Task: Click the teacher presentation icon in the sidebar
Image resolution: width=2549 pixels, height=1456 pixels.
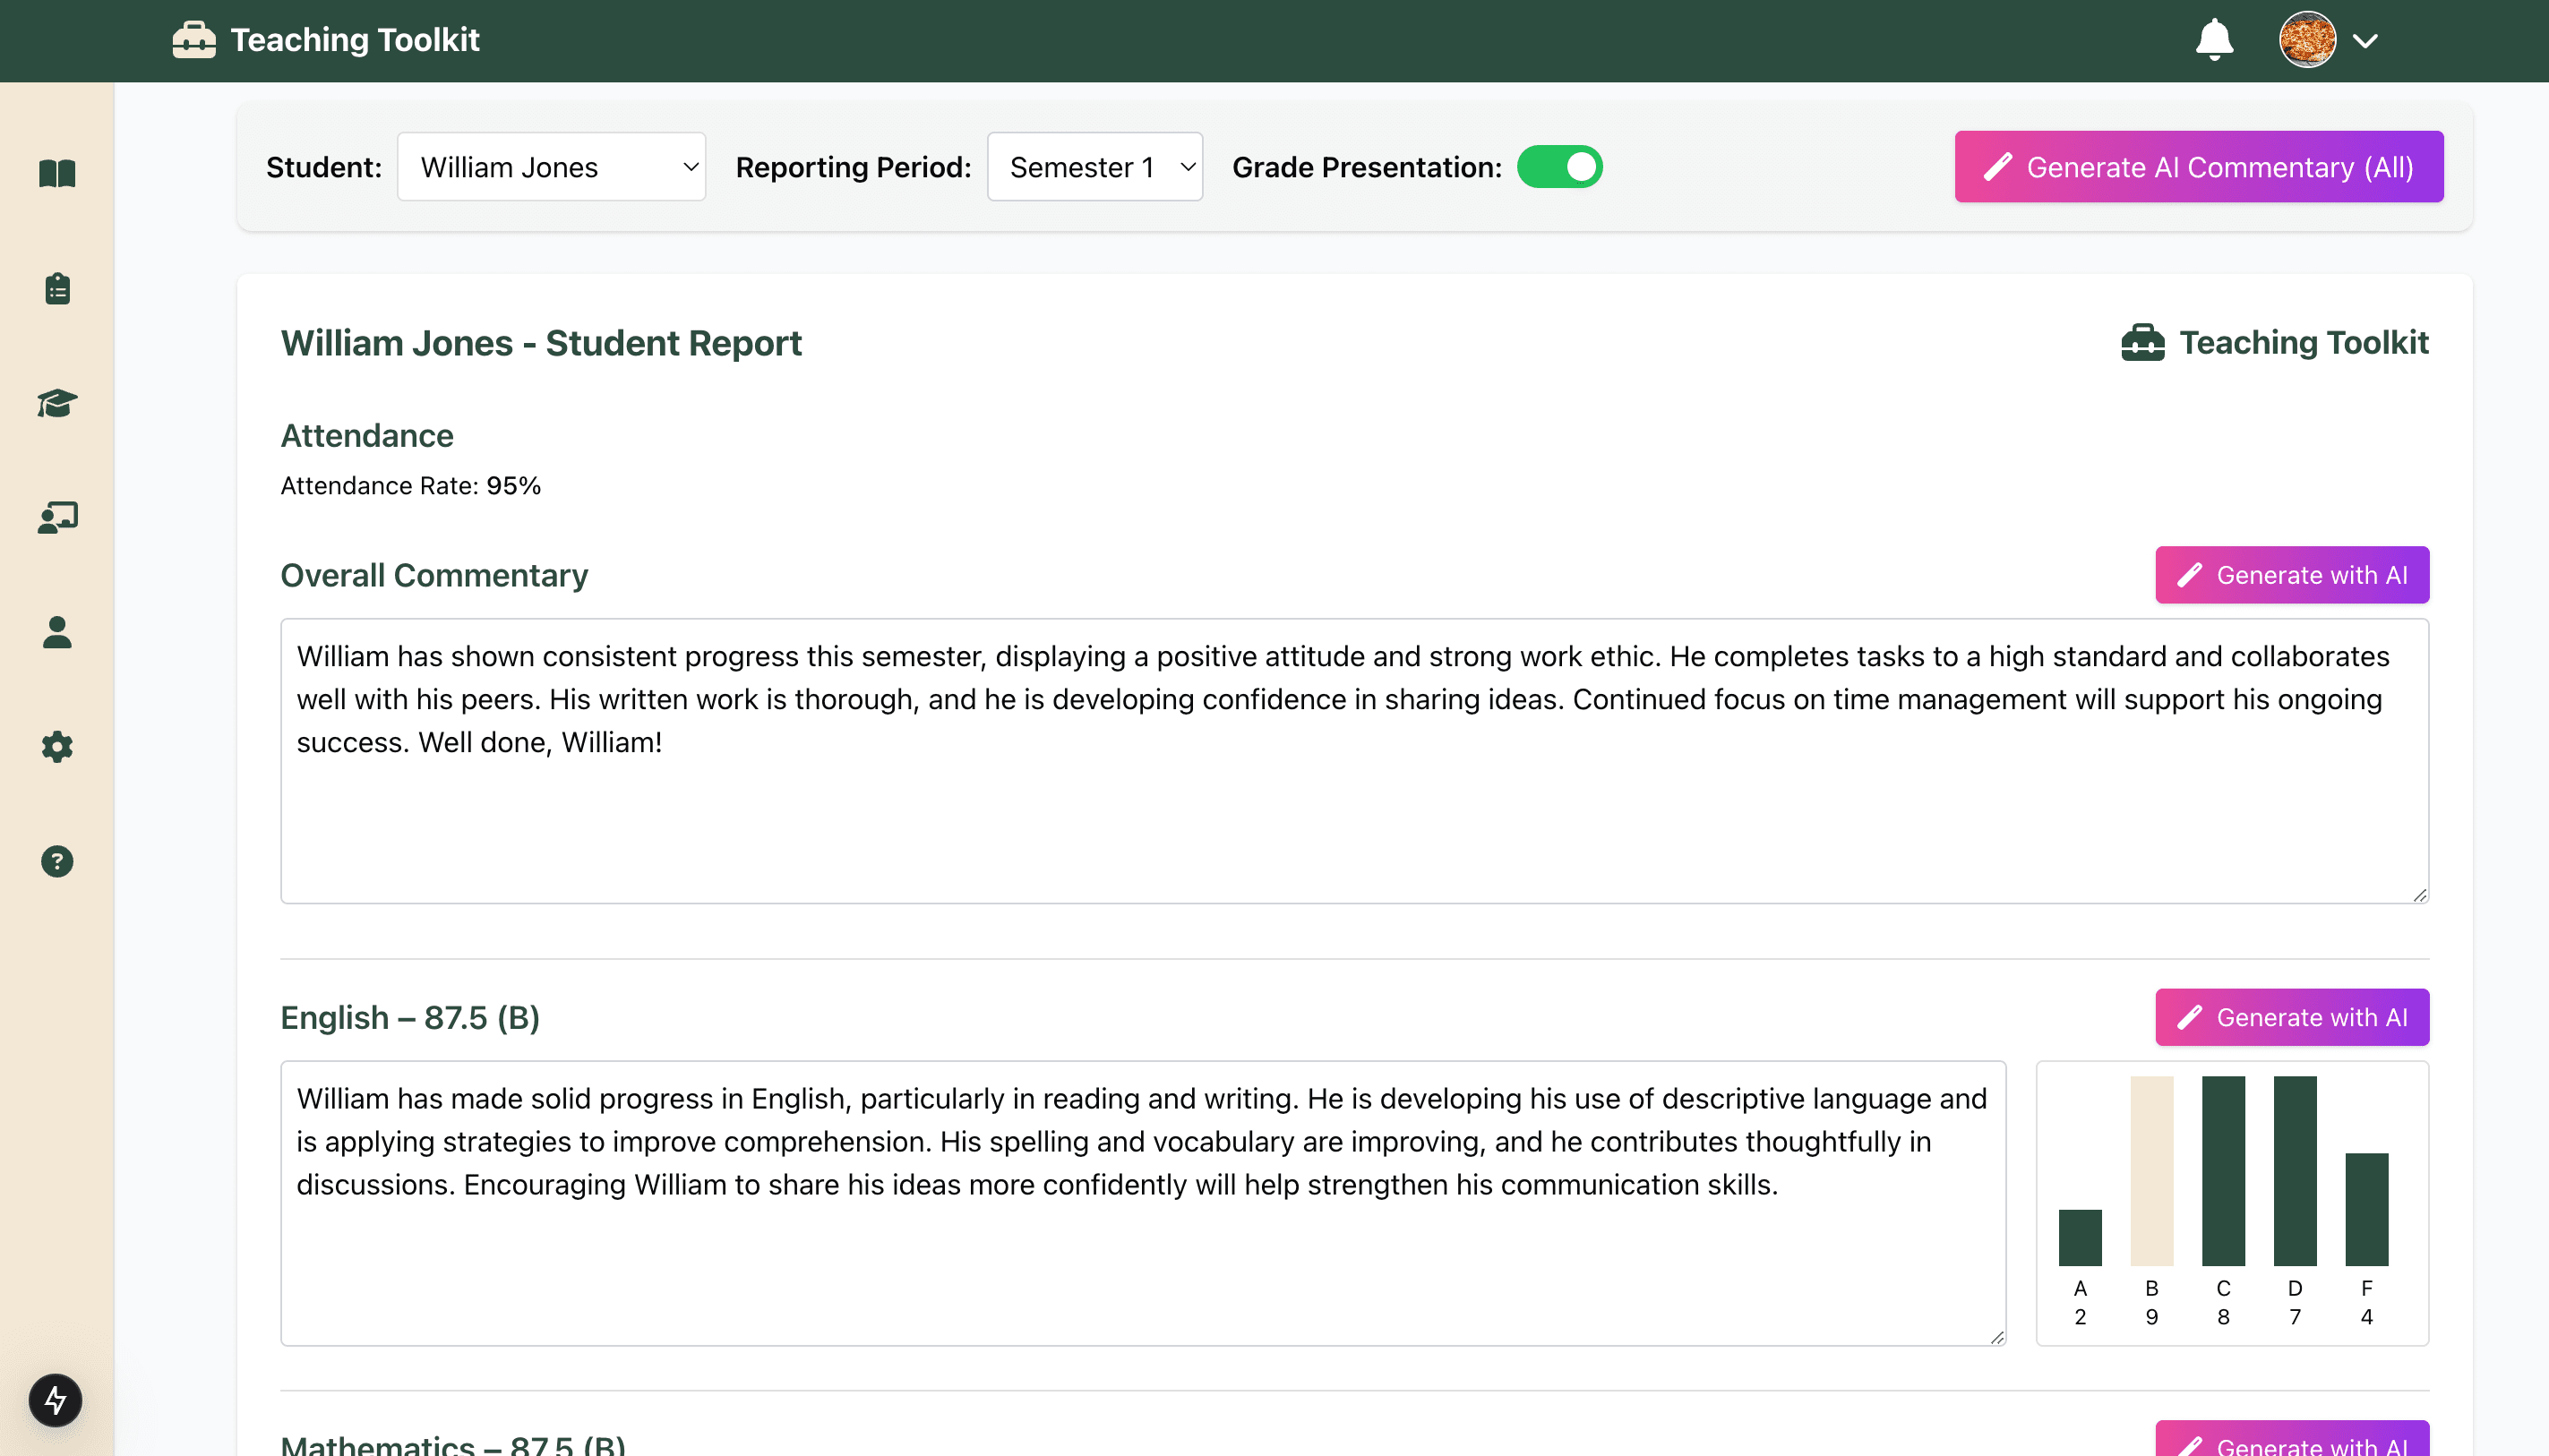Action: [57, 517]
